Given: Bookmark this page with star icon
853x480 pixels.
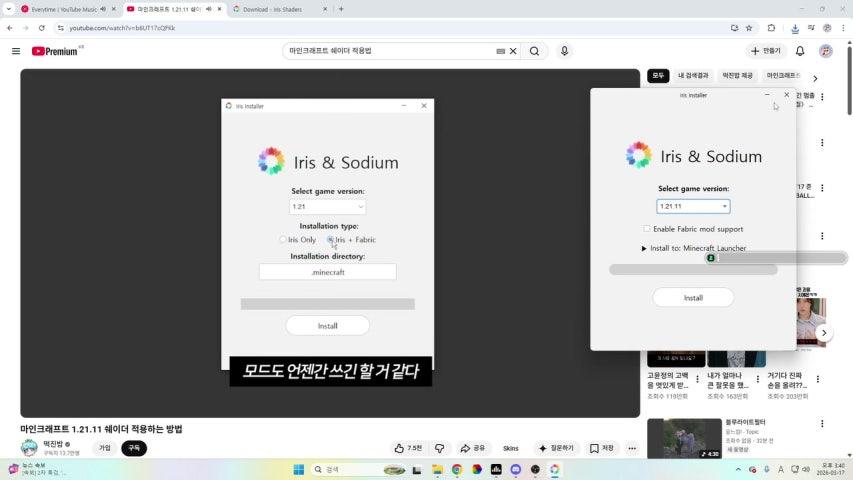Looking at the screenshot, I should click(x=749, y=28).
